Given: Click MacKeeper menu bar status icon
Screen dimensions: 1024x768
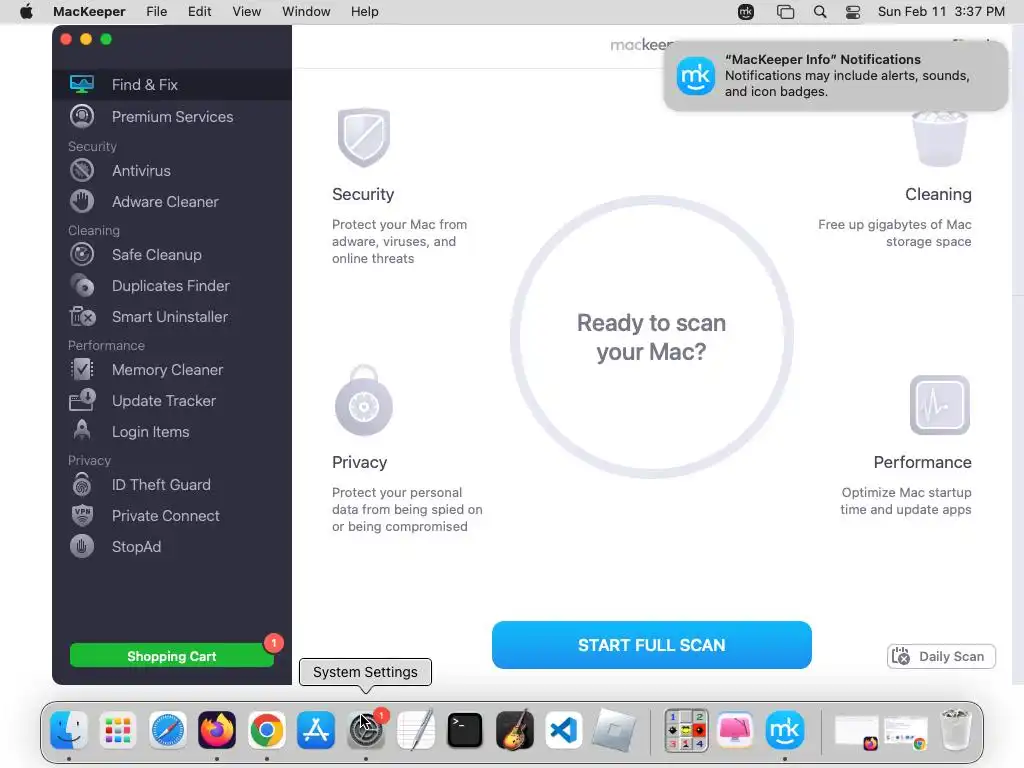Looking at the screenshot, I should tap(746, 12).
